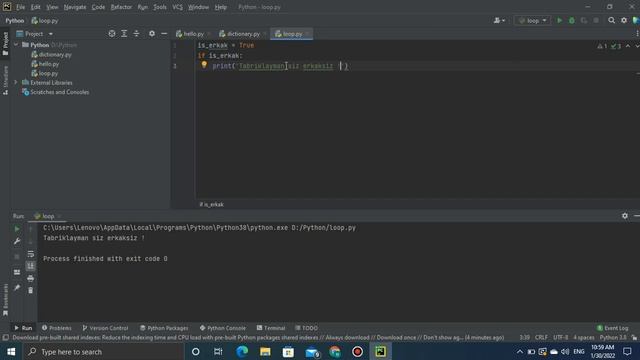
Task: Click the yellow intention lightbulb
Action: (x=204, y=65)
